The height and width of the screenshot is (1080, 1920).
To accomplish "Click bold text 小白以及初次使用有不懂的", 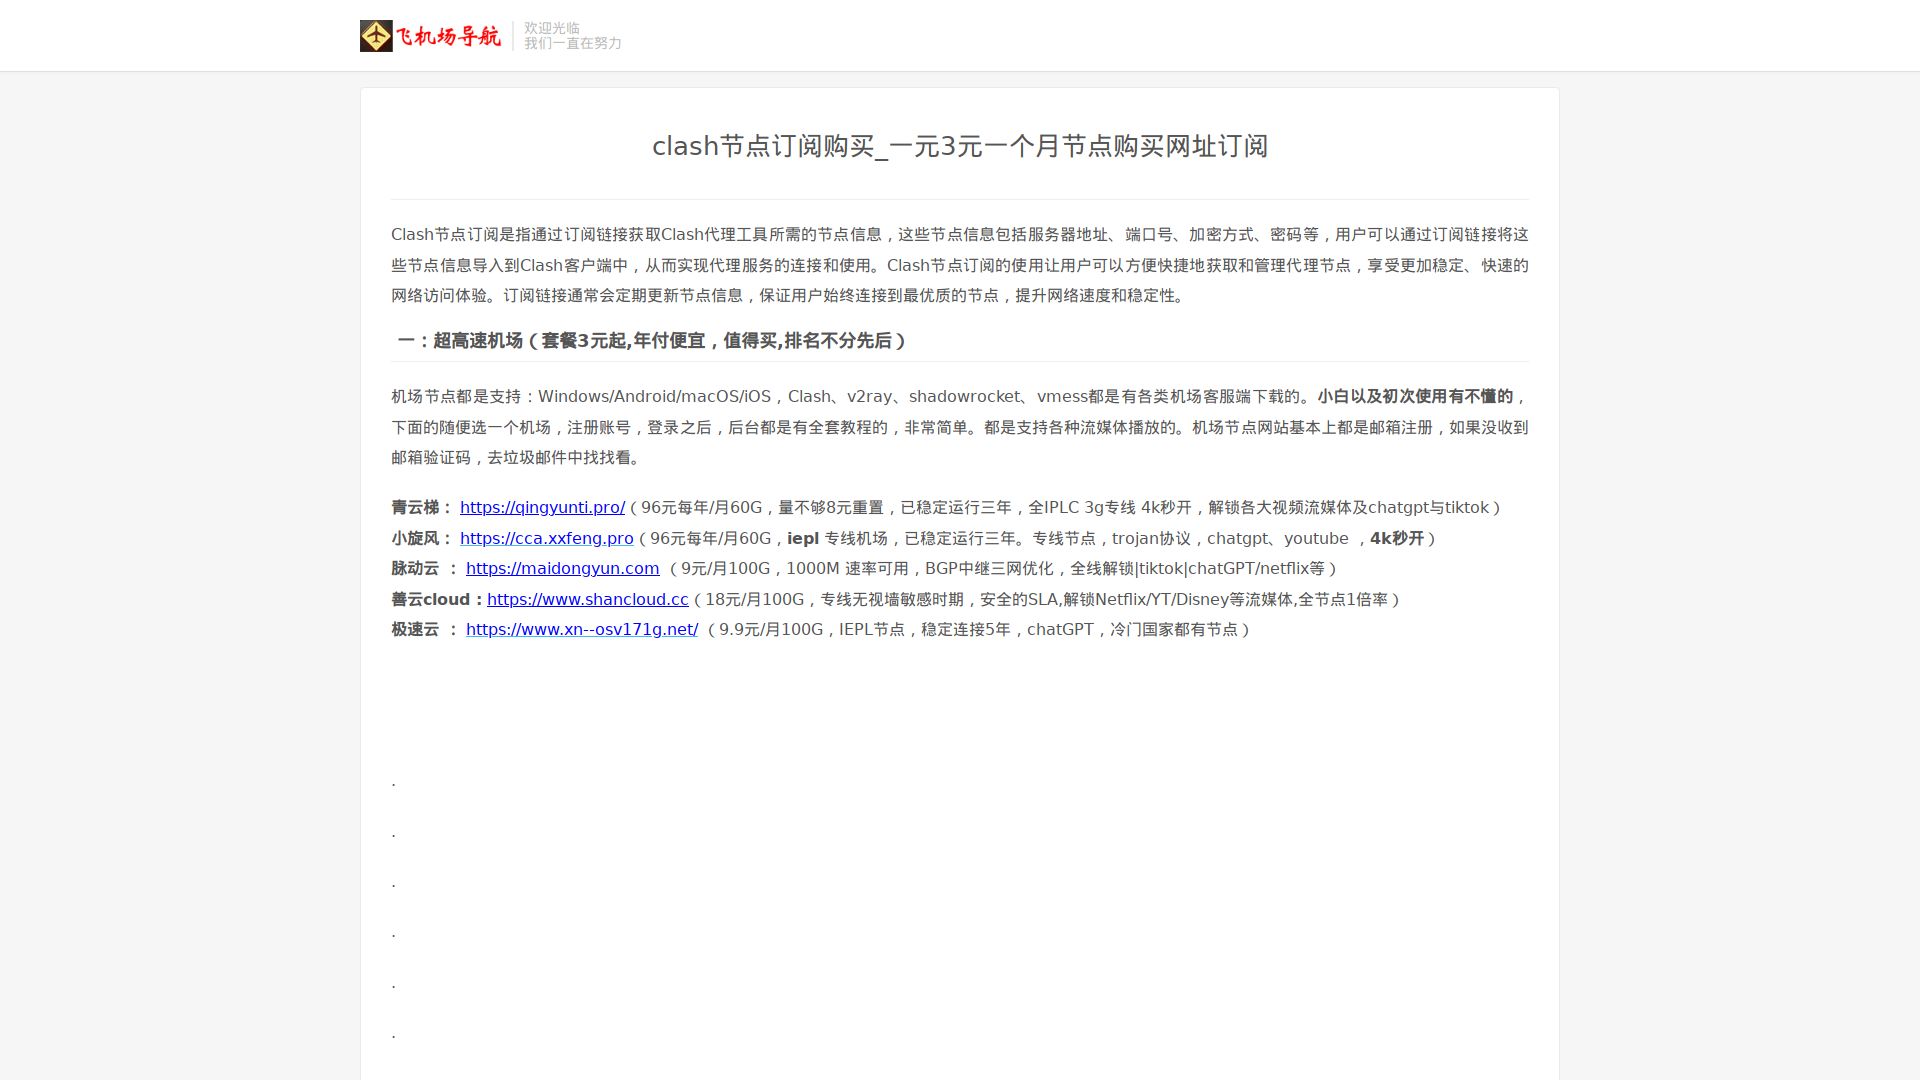I will (1414, 397).
